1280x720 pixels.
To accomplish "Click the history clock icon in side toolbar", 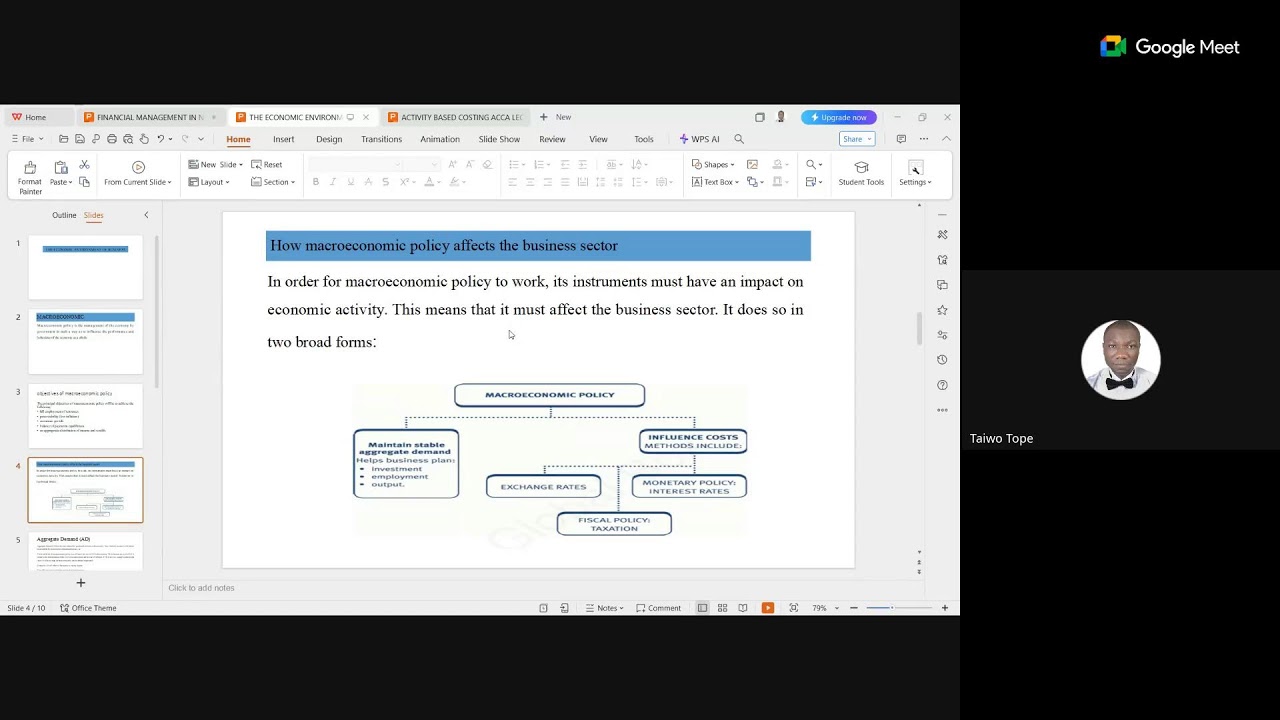I will click(x=942, y=360).
